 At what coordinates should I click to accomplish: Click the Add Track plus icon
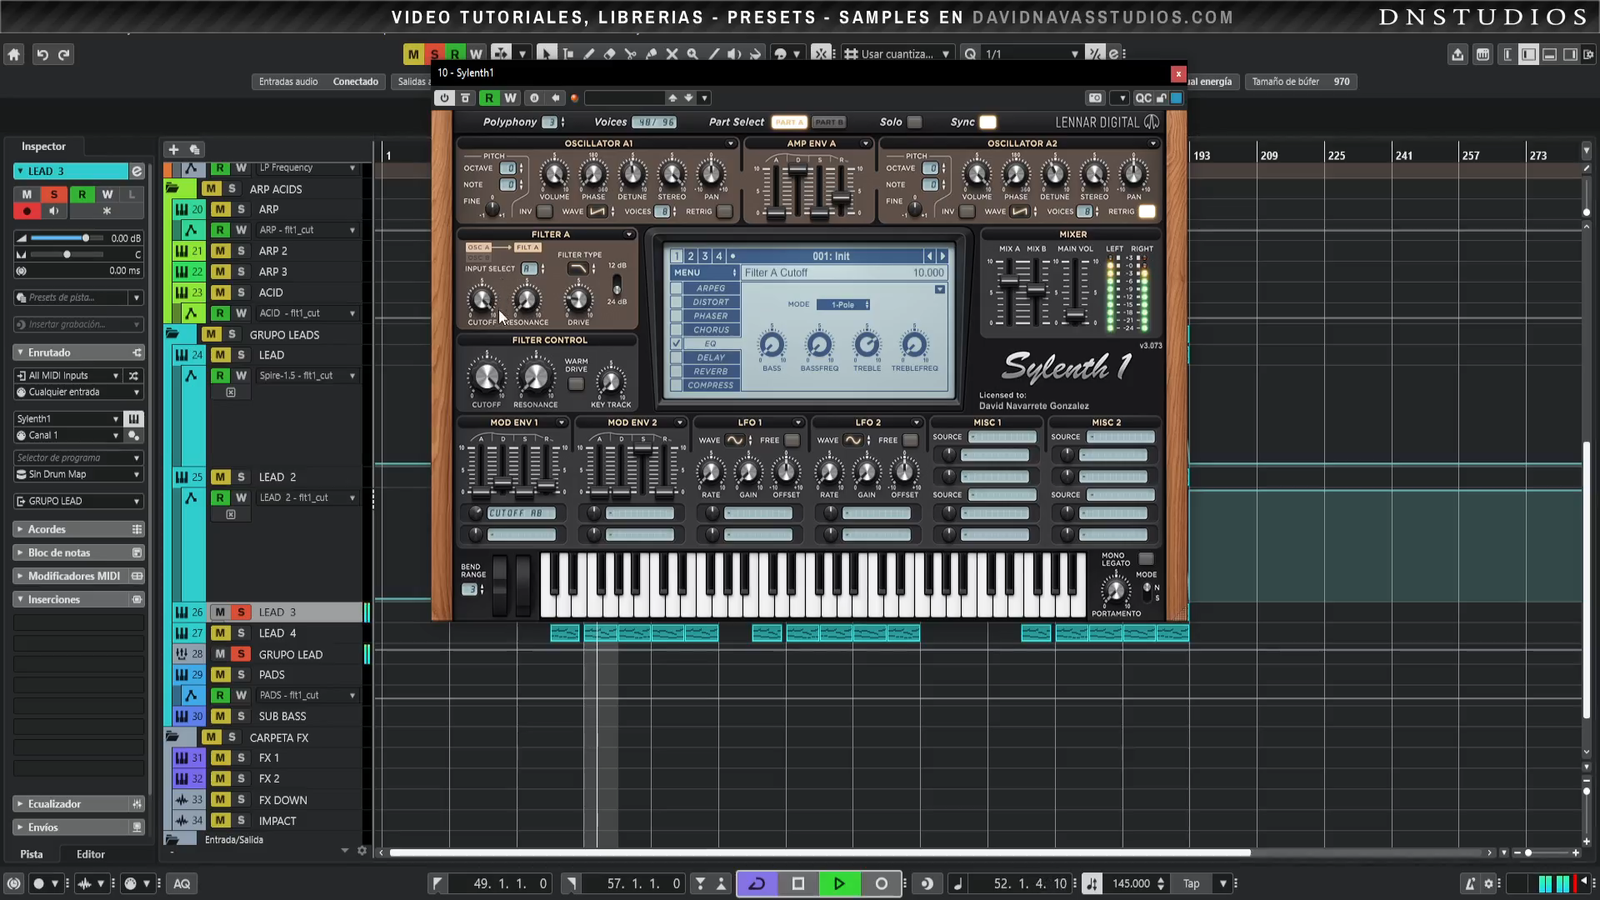173,149
